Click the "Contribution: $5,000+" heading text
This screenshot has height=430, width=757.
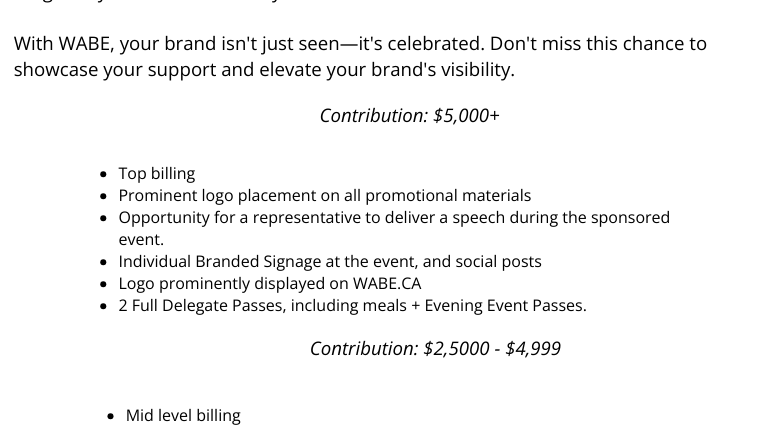pyautogui.click(x=409, y=116)
